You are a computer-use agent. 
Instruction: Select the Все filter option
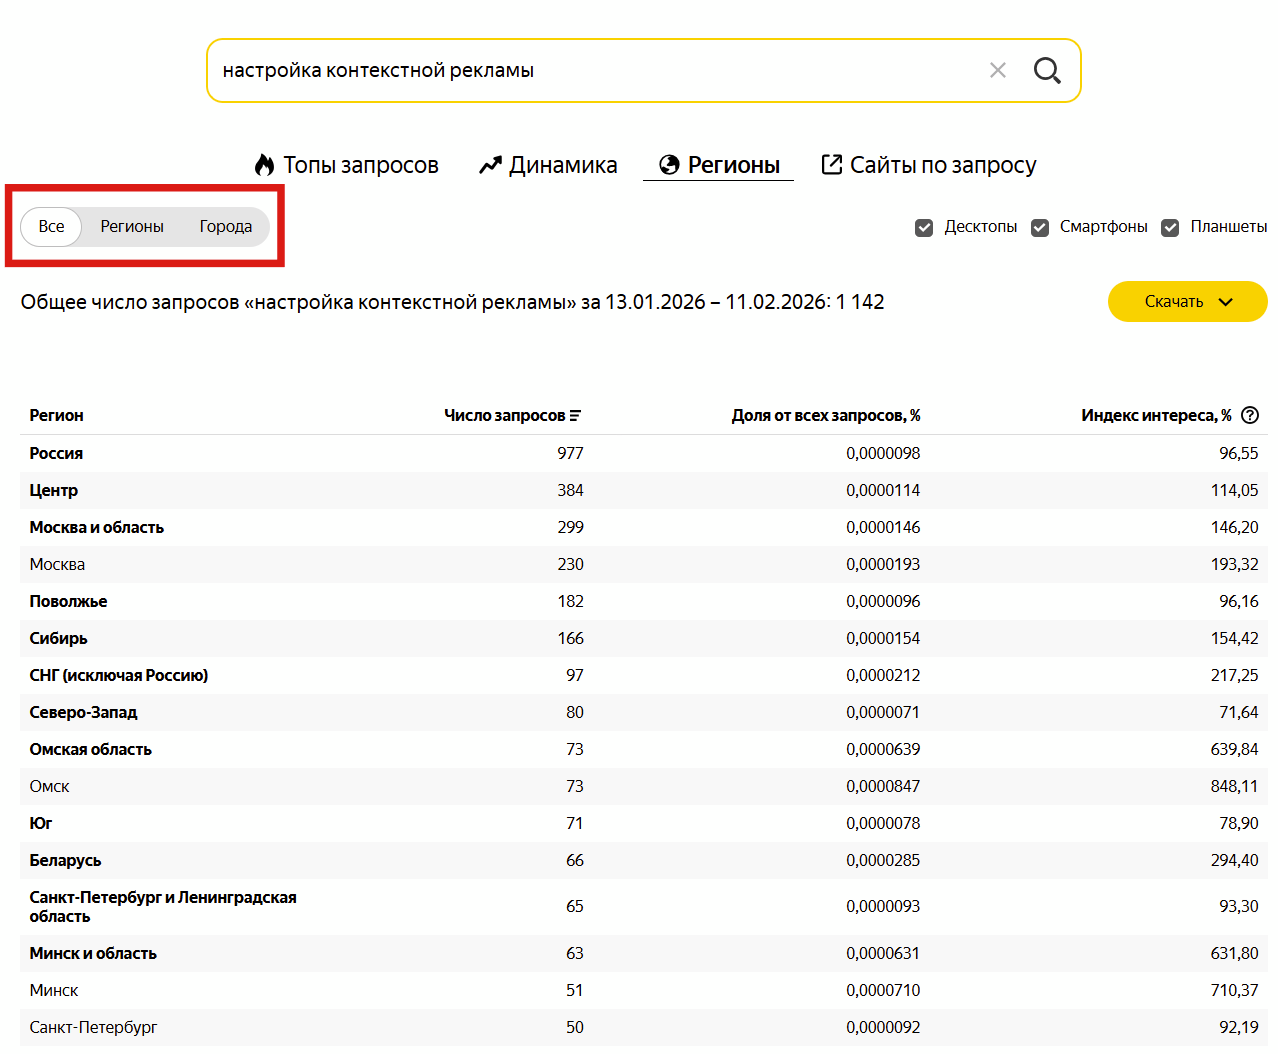click(51, 227)
